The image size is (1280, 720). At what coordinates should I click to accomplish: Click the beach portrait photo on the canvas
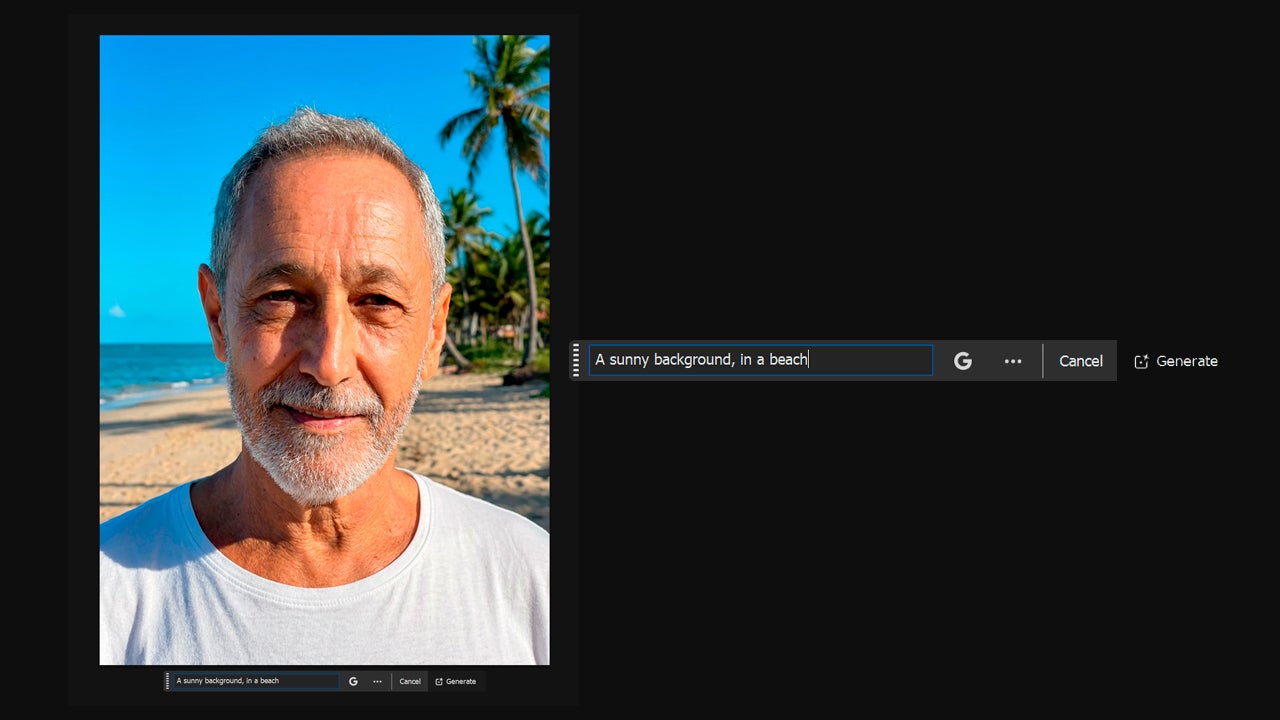coord(324,350)
